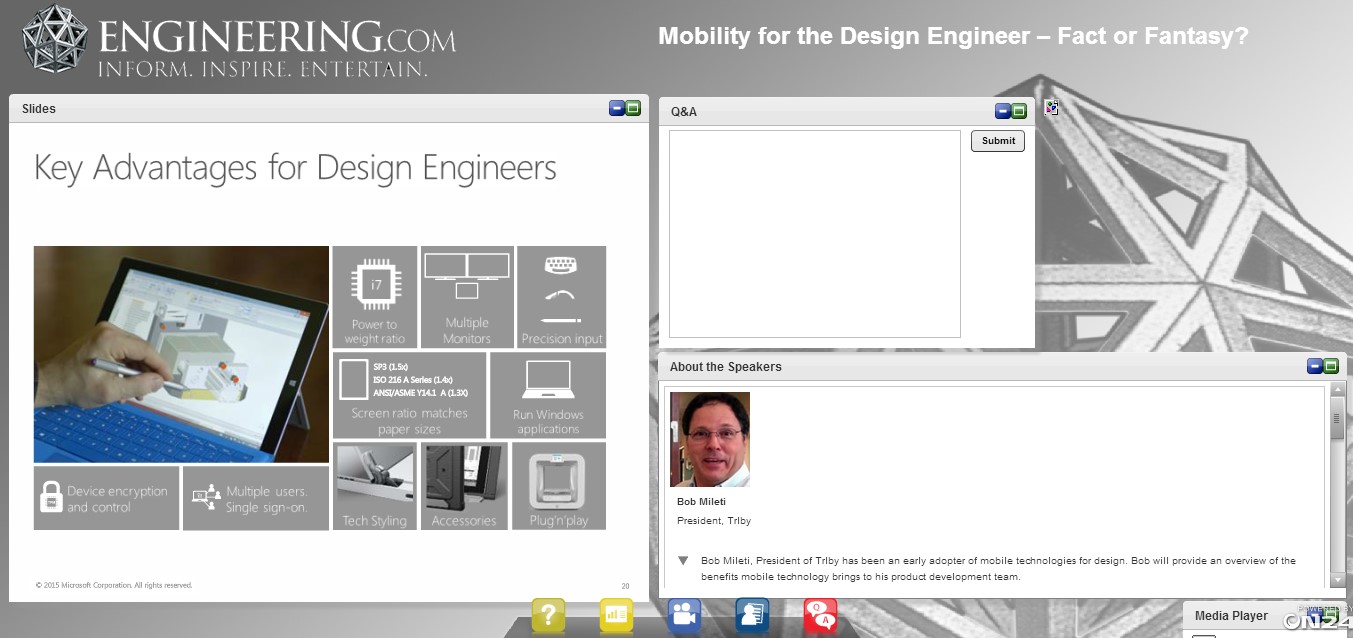This screenshot has width=1353, height=638.
Task: Maximize the Slides panel
Action: (x=633, y=108)
